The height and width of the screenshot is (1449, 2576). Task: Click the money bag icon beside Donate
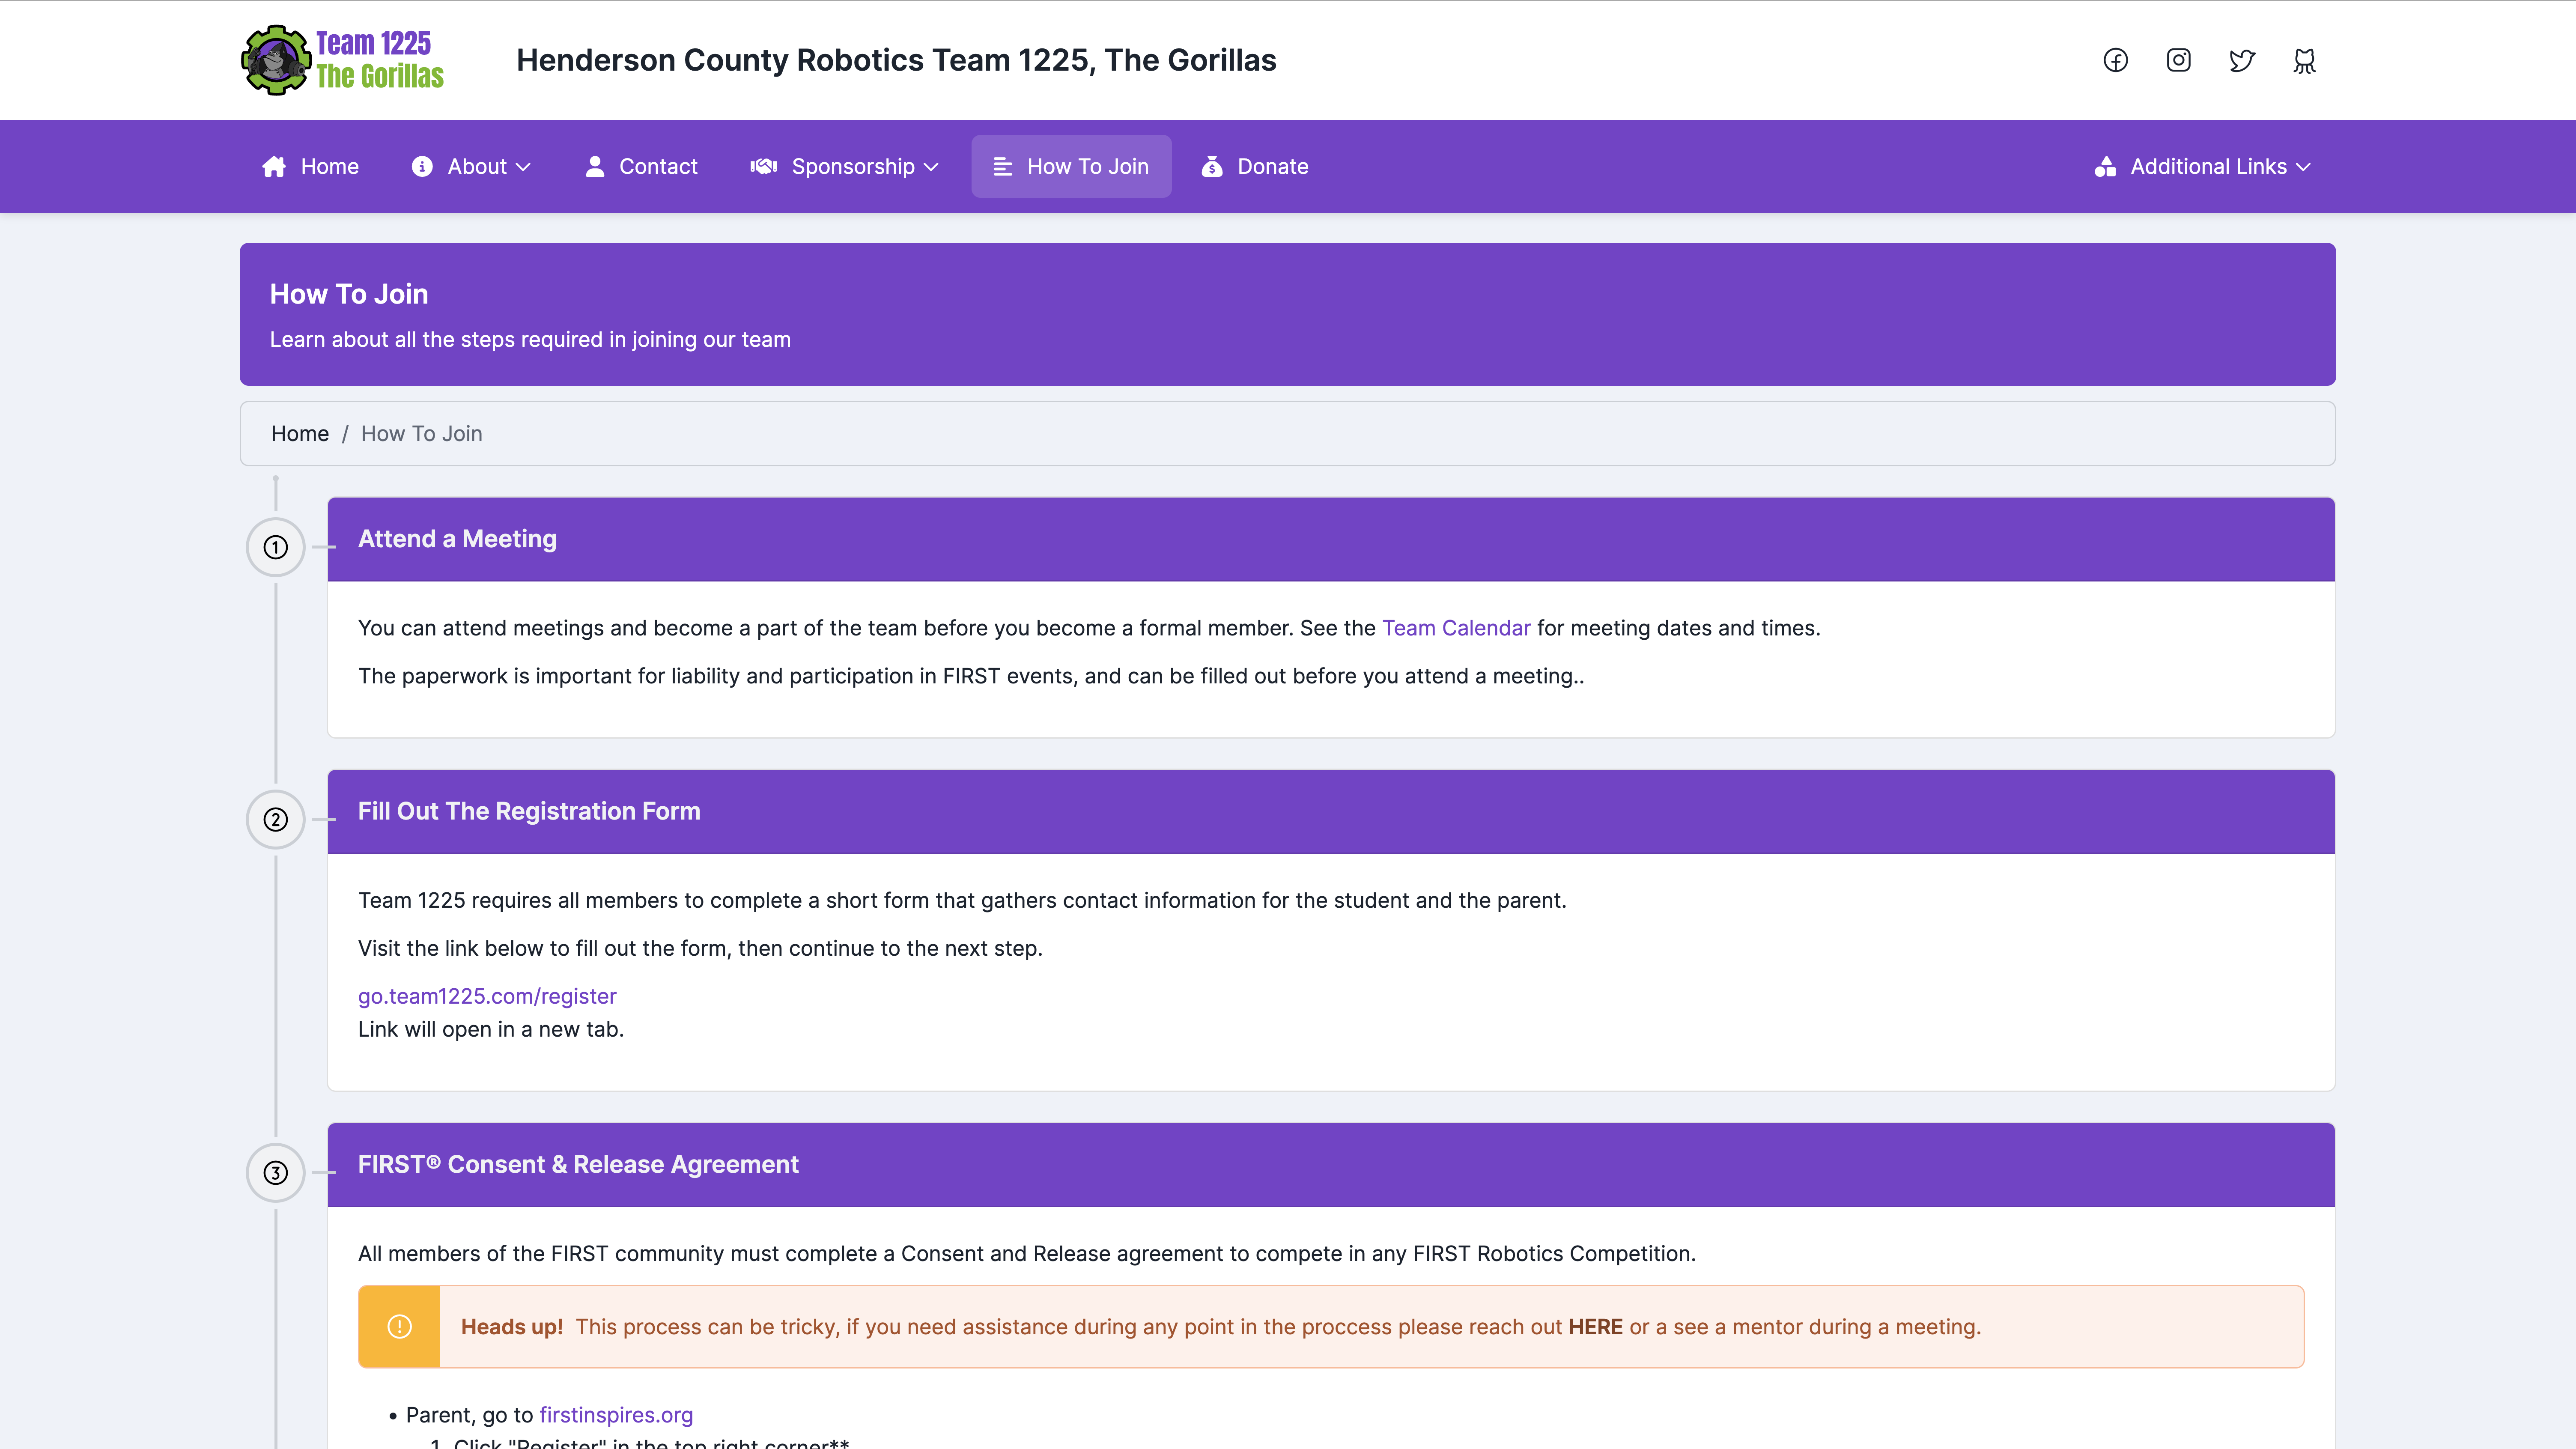point(1212,166)
